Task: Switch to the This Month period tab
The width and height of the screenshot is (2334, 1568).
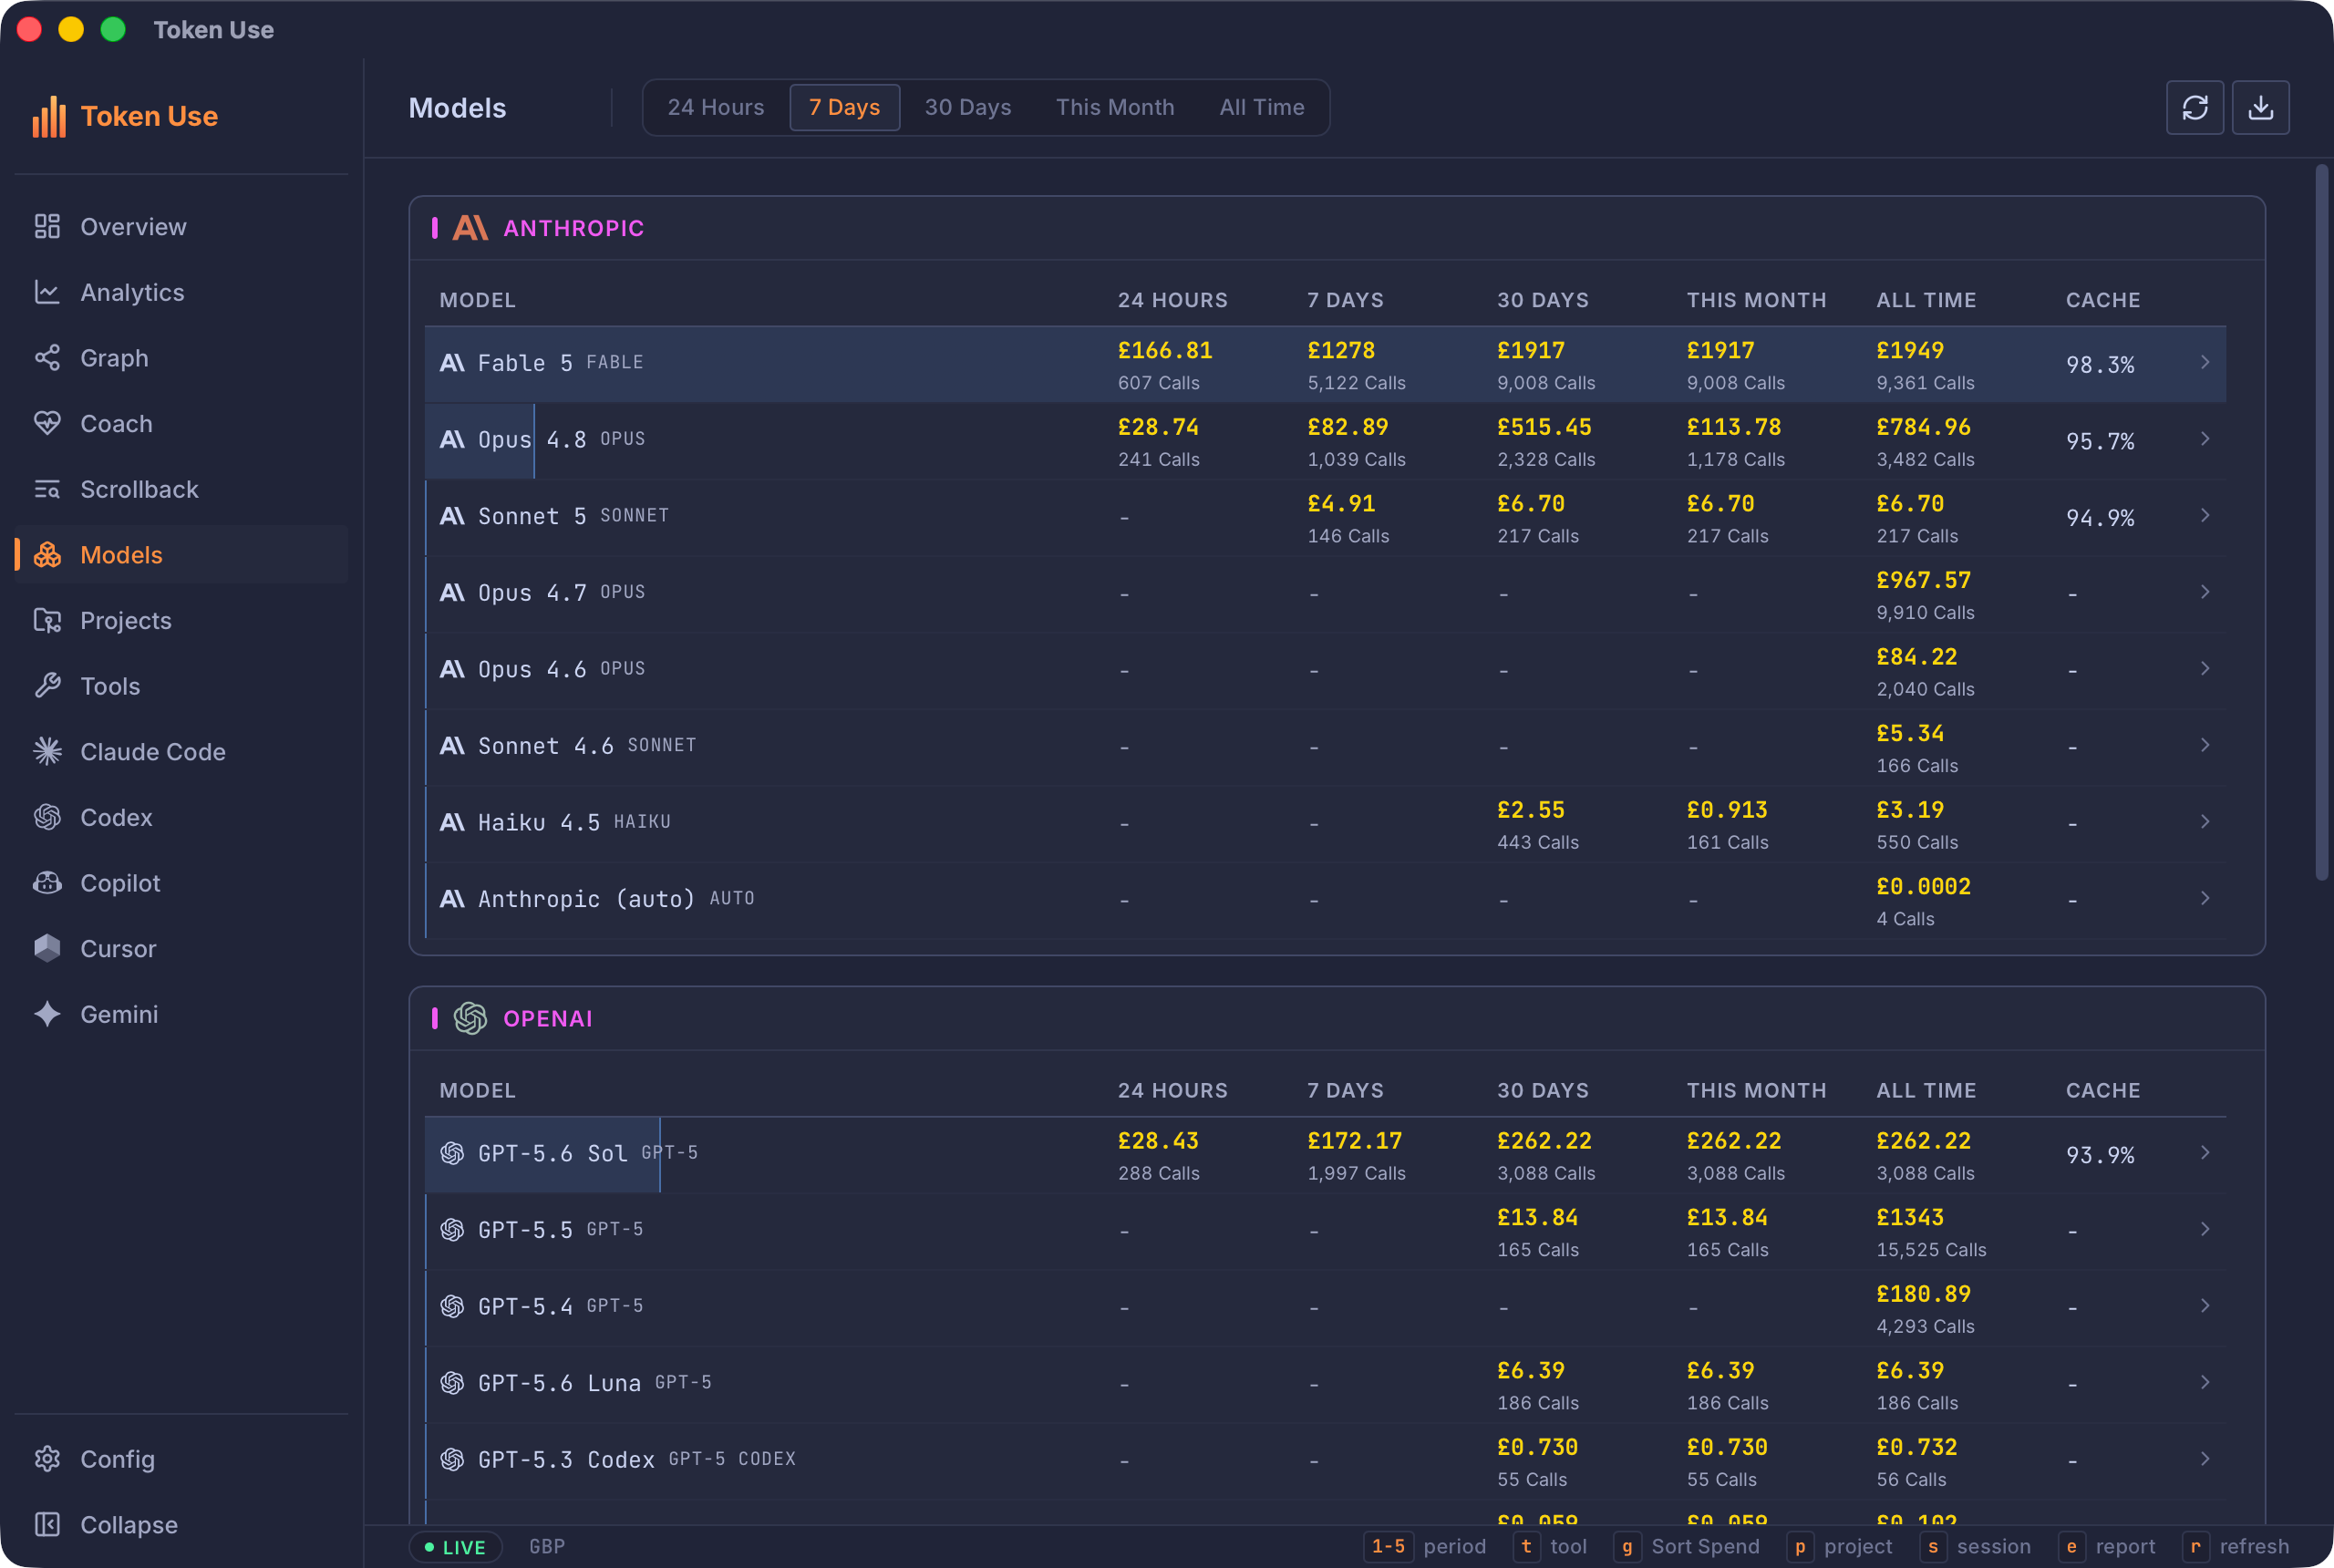Action: coord(1115,107)
